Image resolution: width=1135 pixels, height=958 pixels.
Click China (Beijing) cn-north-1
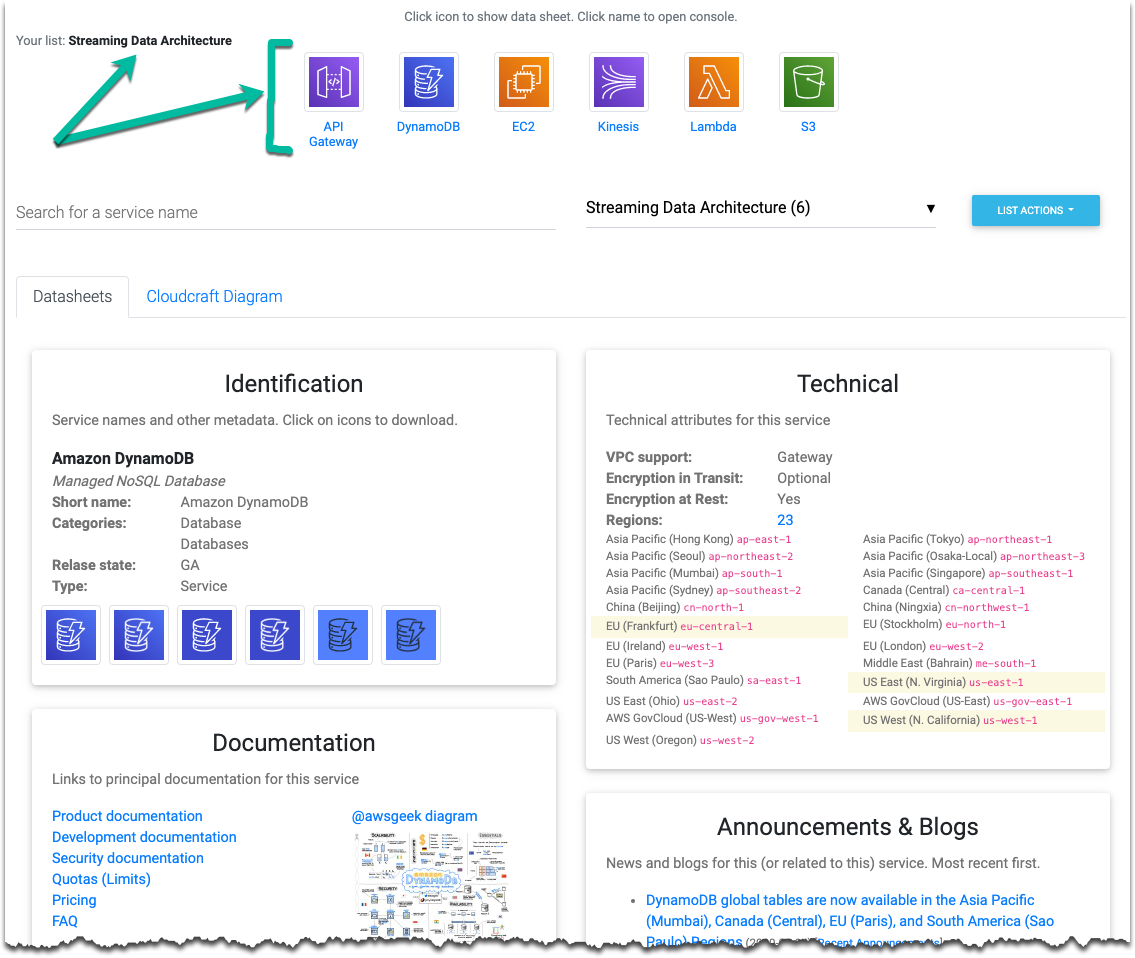pyautogui.click(x=675, y=608)
